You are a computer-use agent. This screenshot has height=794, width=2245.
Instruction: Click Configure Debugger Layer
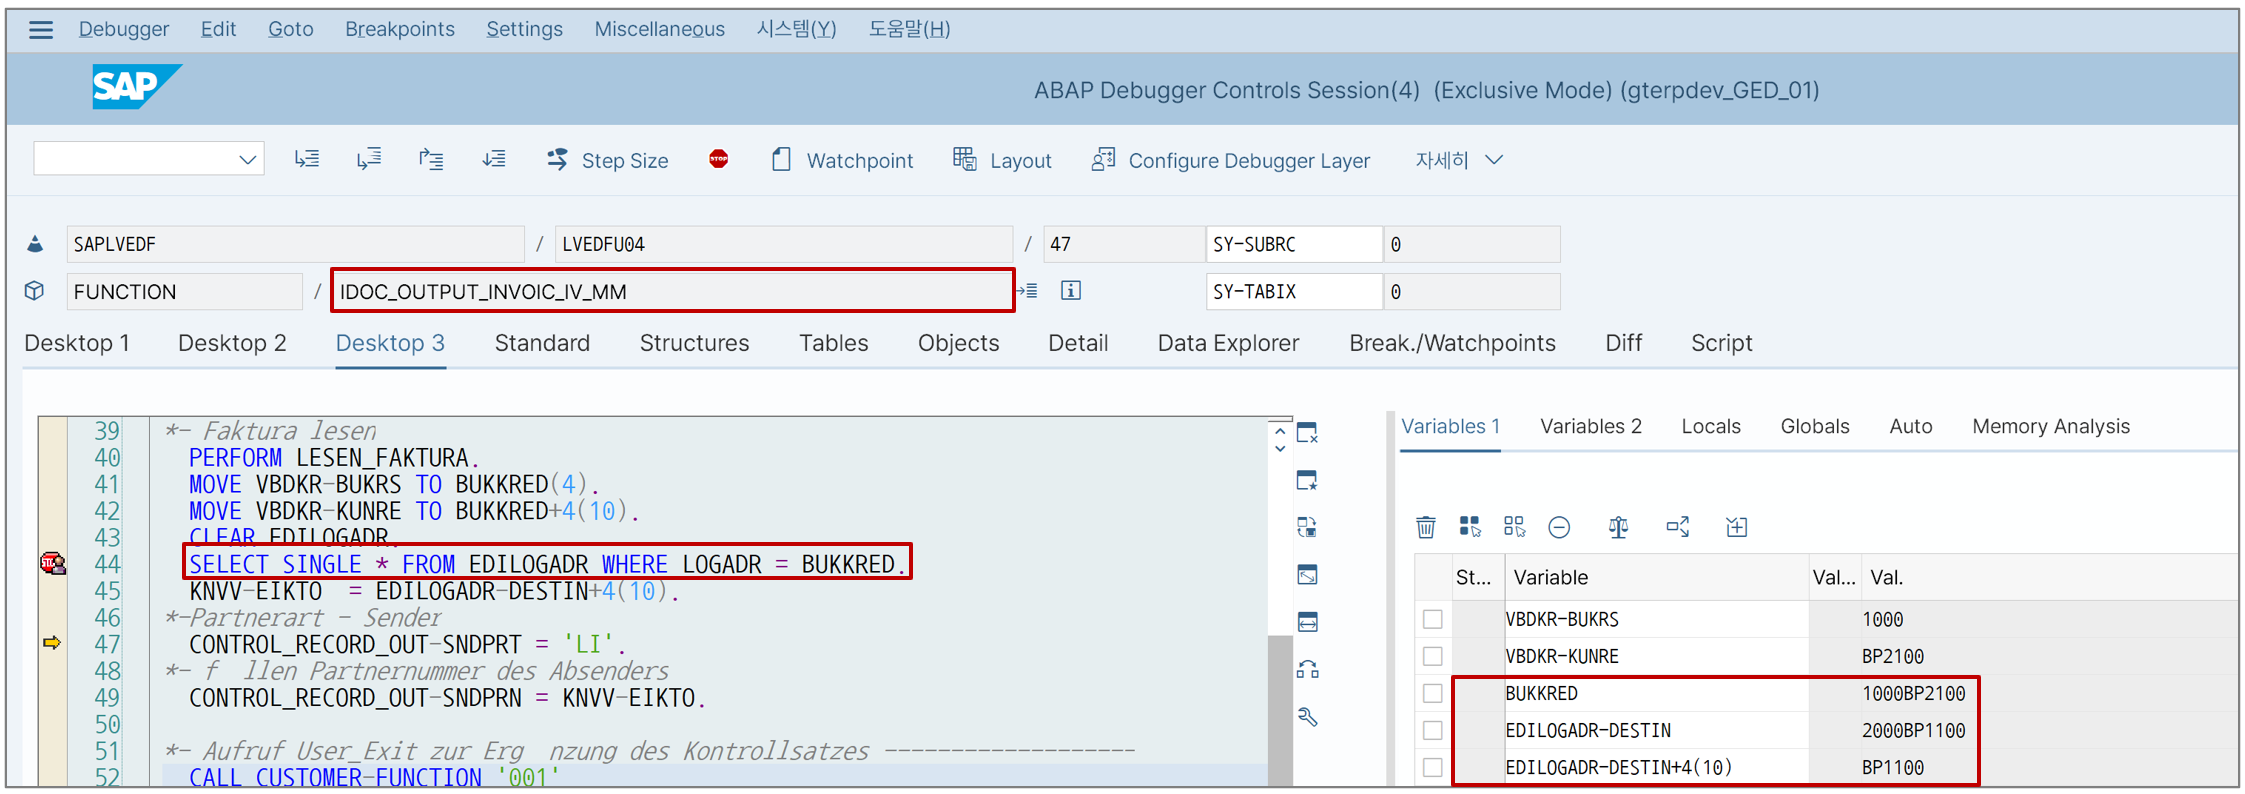[x=1230, y=160]
